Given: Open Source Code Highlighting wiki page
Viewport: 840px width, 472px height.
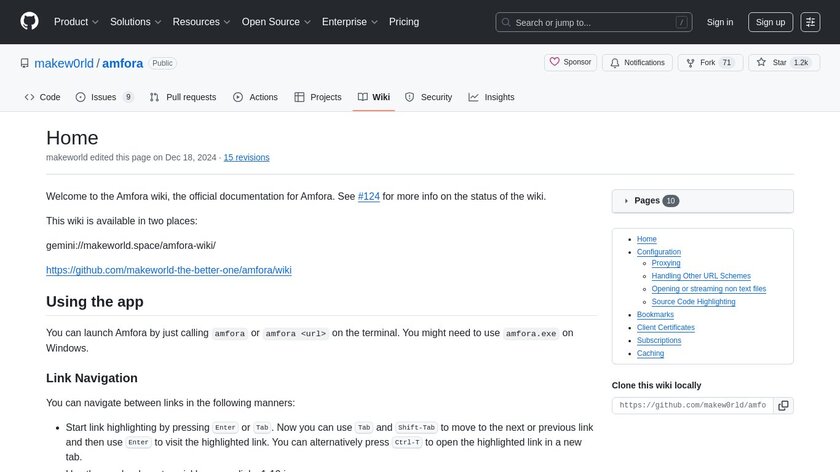Looking at the screenshot, I should (693, 301).
